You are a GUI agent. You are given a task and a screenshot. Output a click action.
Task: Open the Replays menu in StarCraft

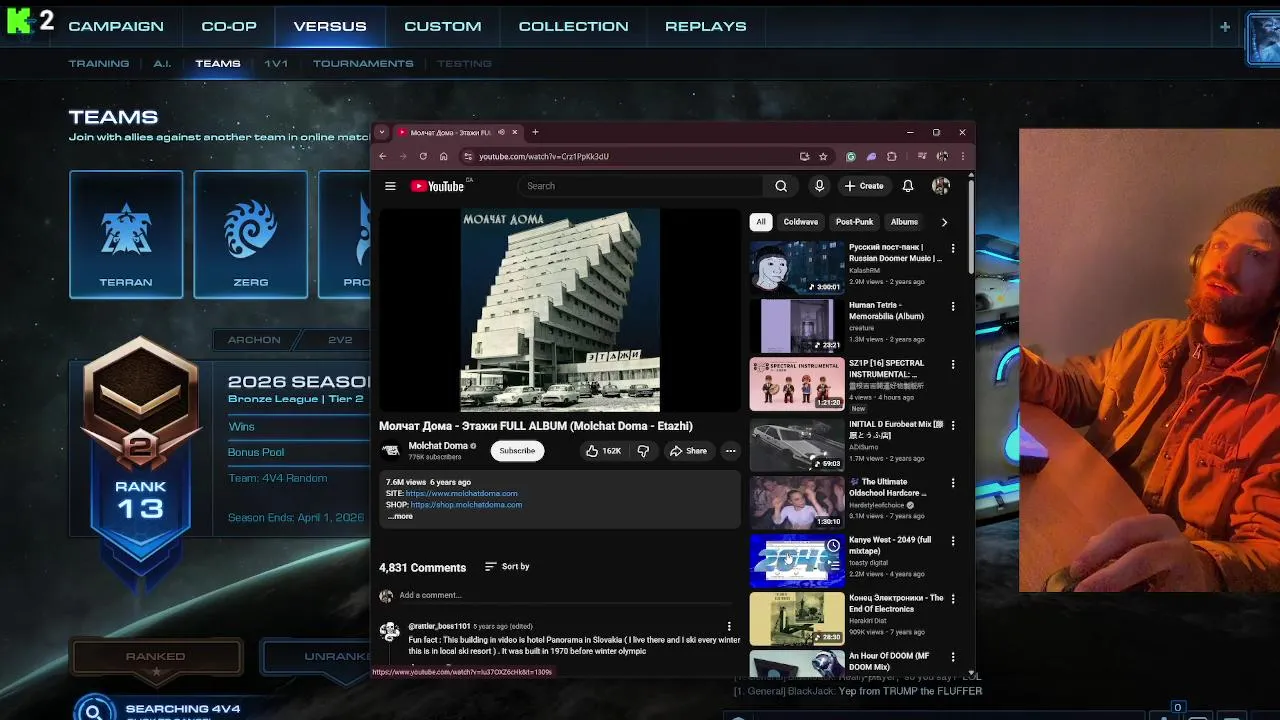pyautogui.click(x=706, y=27)
